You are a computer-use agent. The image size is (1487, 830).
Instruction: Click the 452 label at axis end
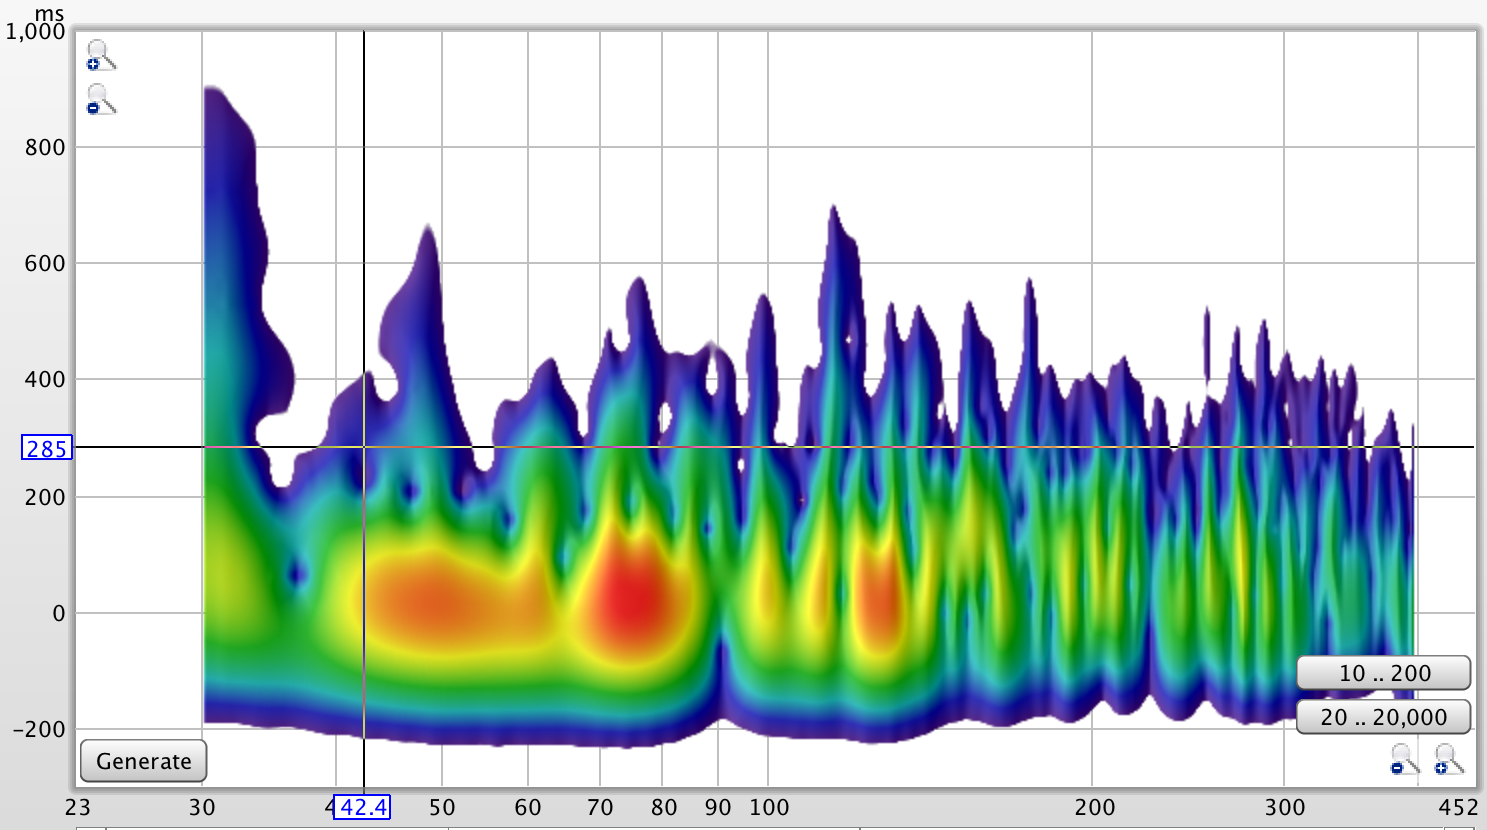pyautogui.click(x=1458, y=807)
